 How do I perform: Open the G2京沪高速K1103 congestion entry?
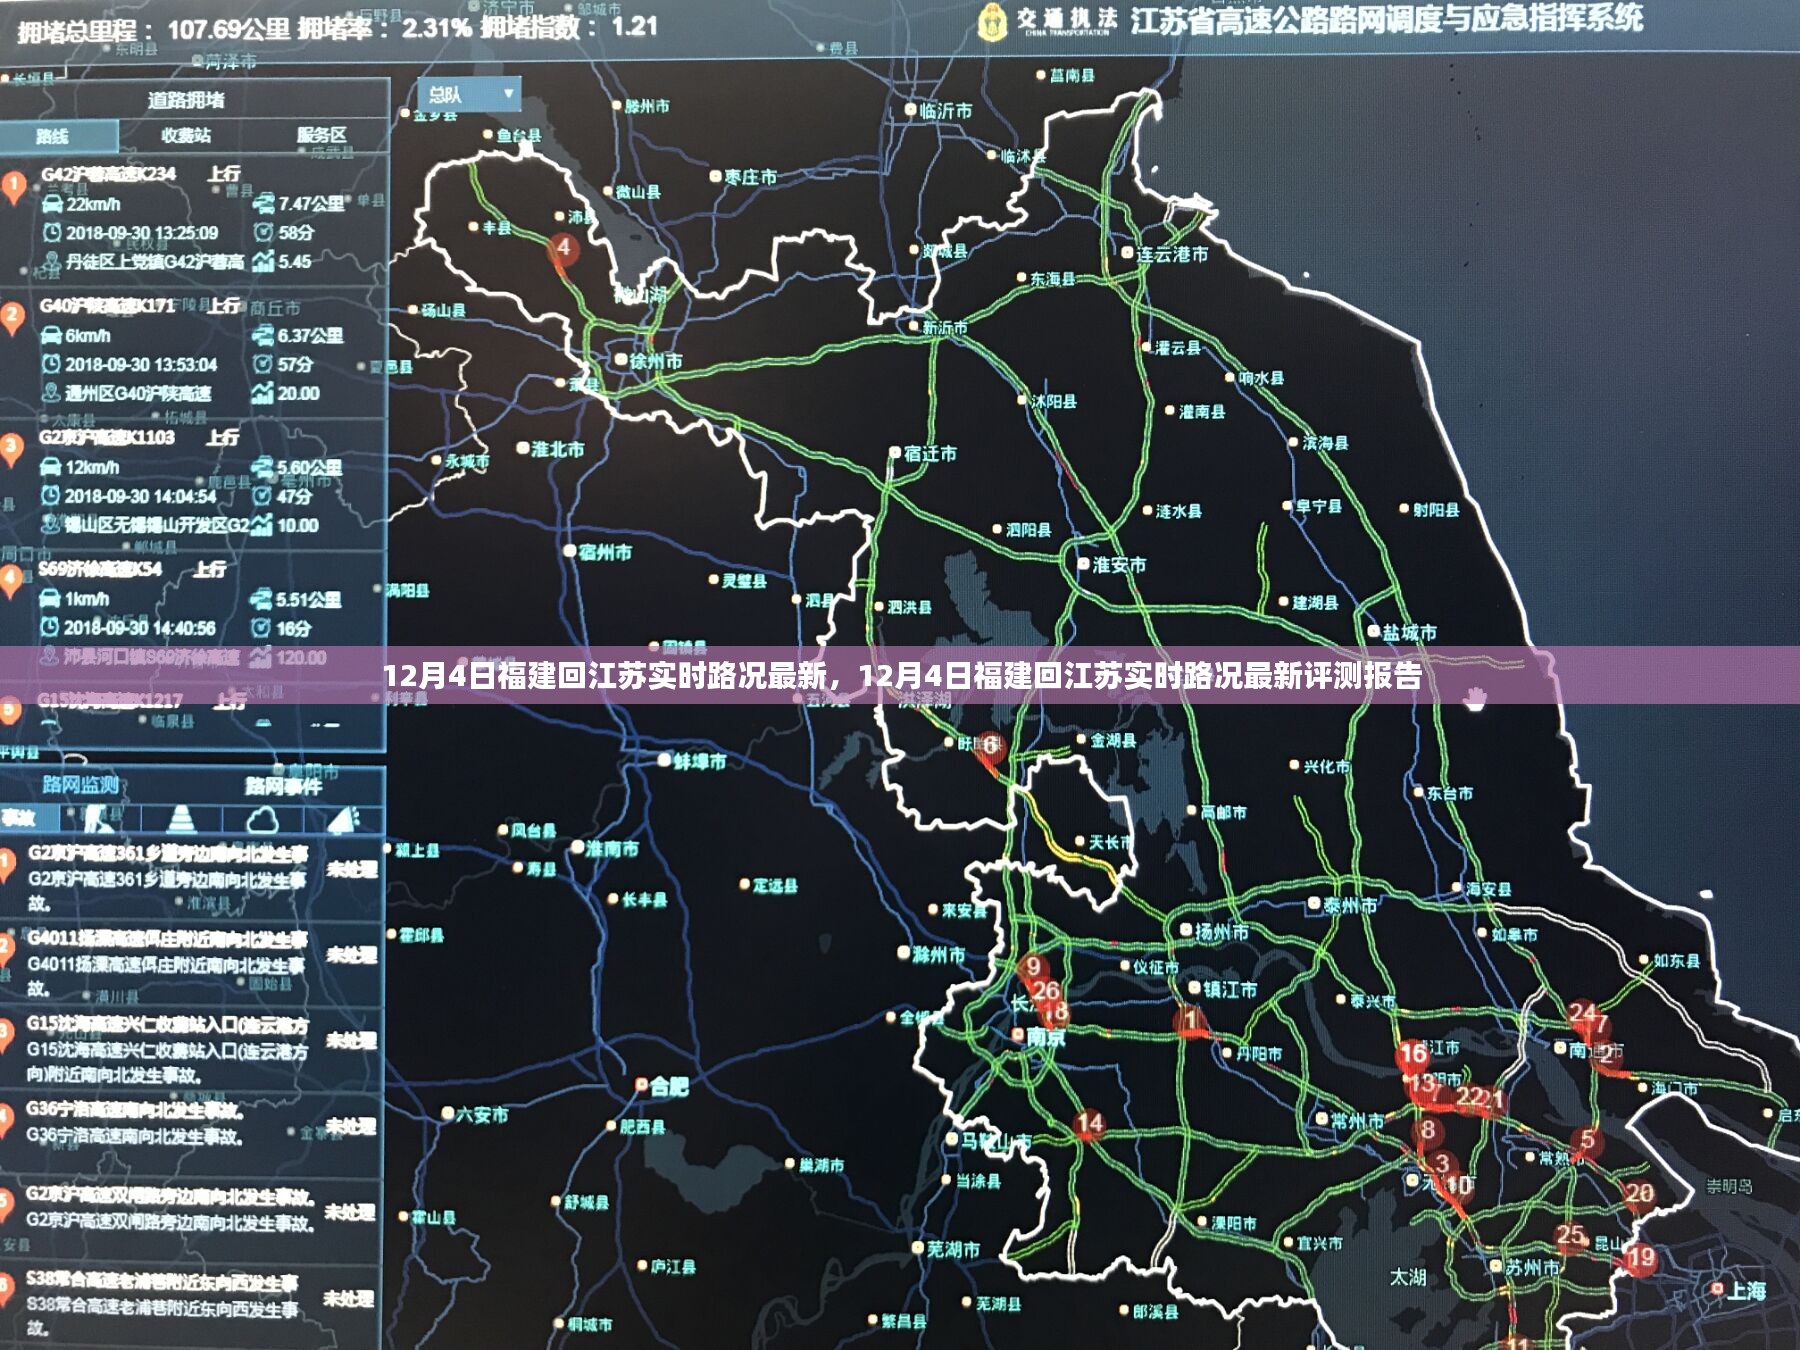click(194, 480)
